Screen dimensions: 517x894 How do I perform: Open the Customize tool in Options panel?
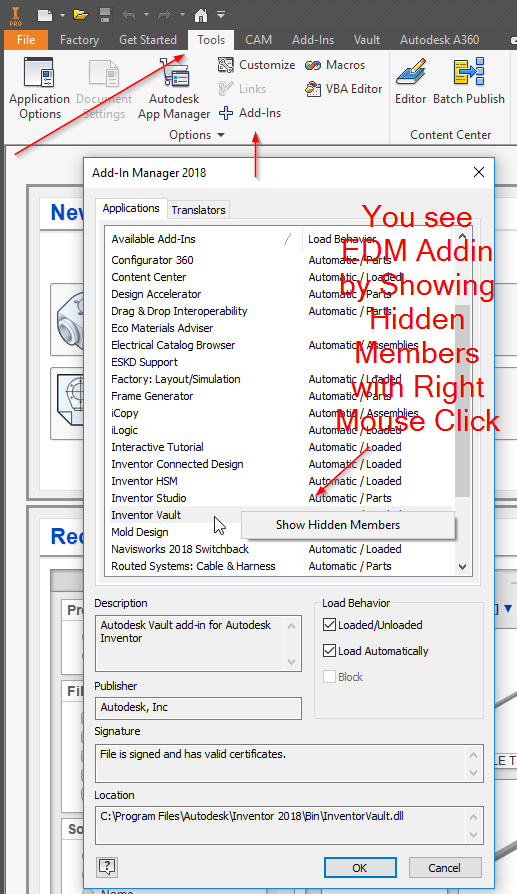257,65
